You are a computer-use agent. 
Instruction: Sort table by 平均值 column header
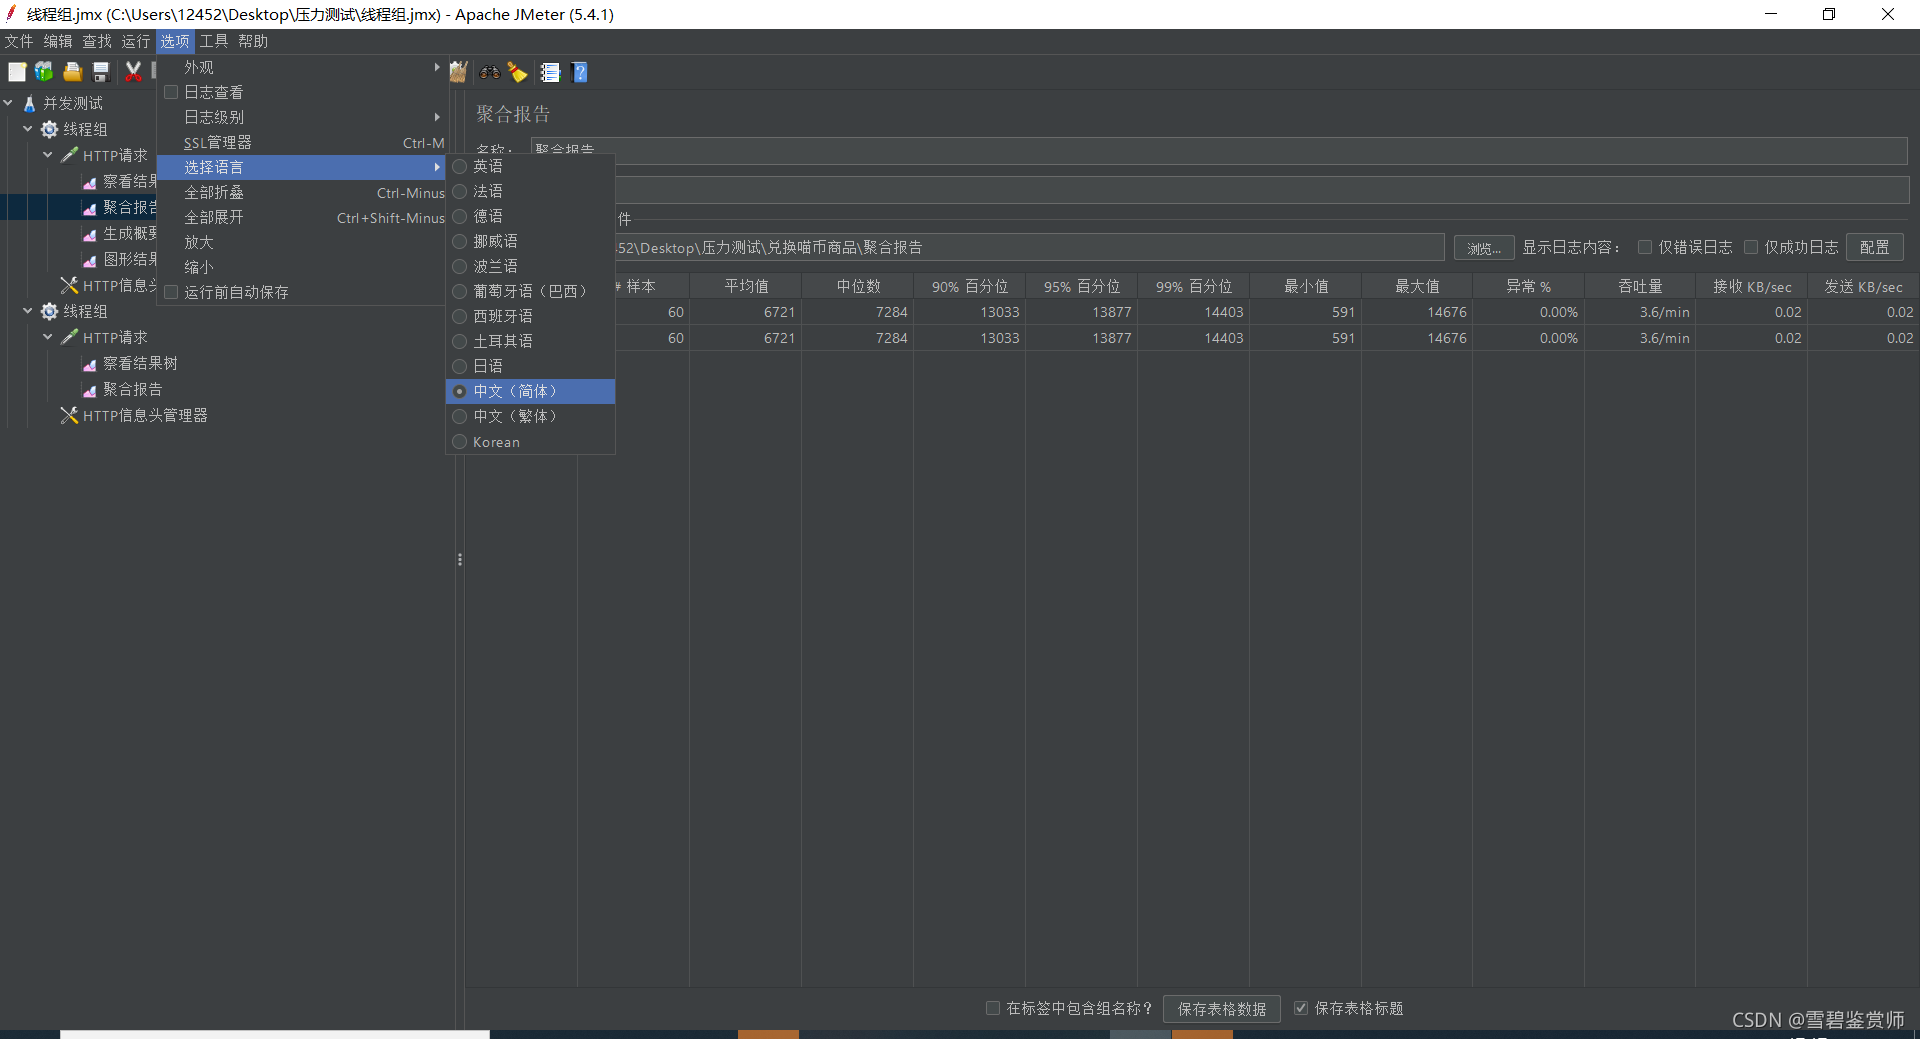[746, 286]
